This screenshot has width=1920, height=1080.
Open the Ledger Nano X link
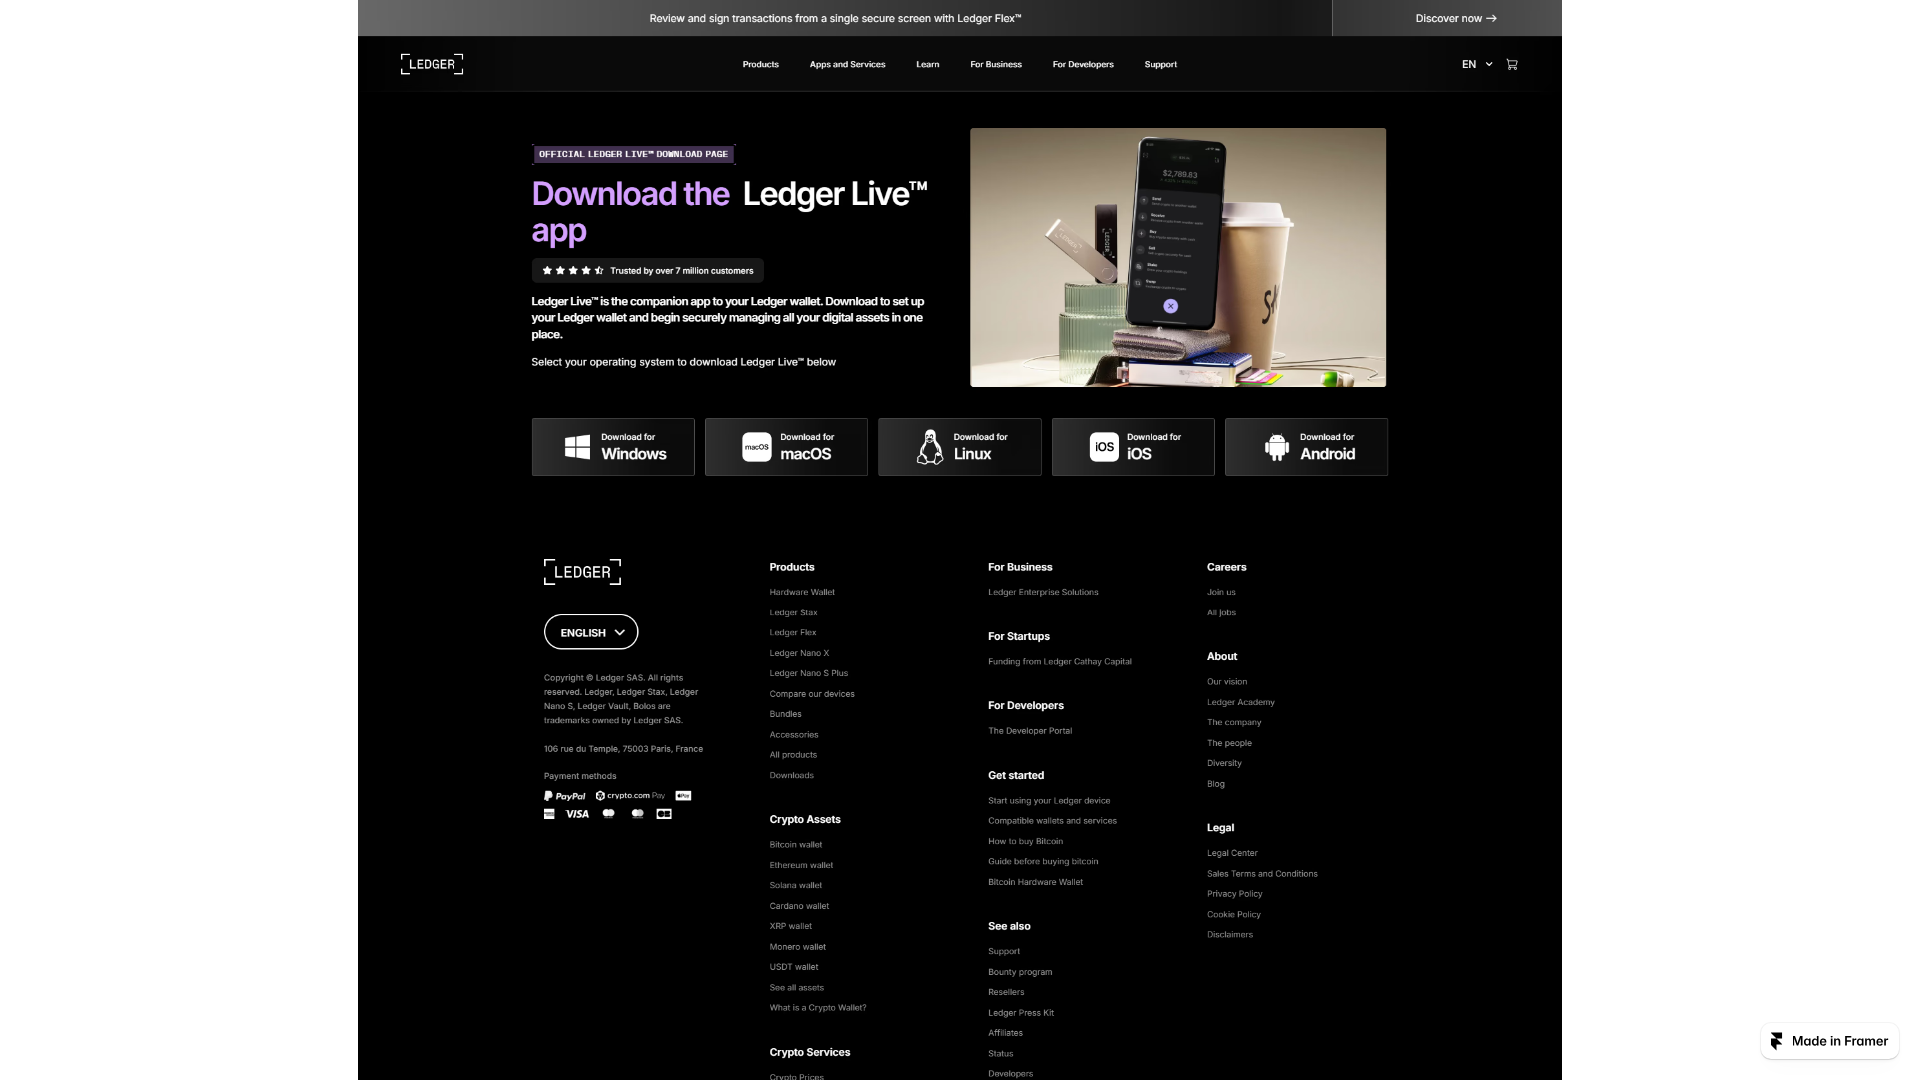[799, 653]
